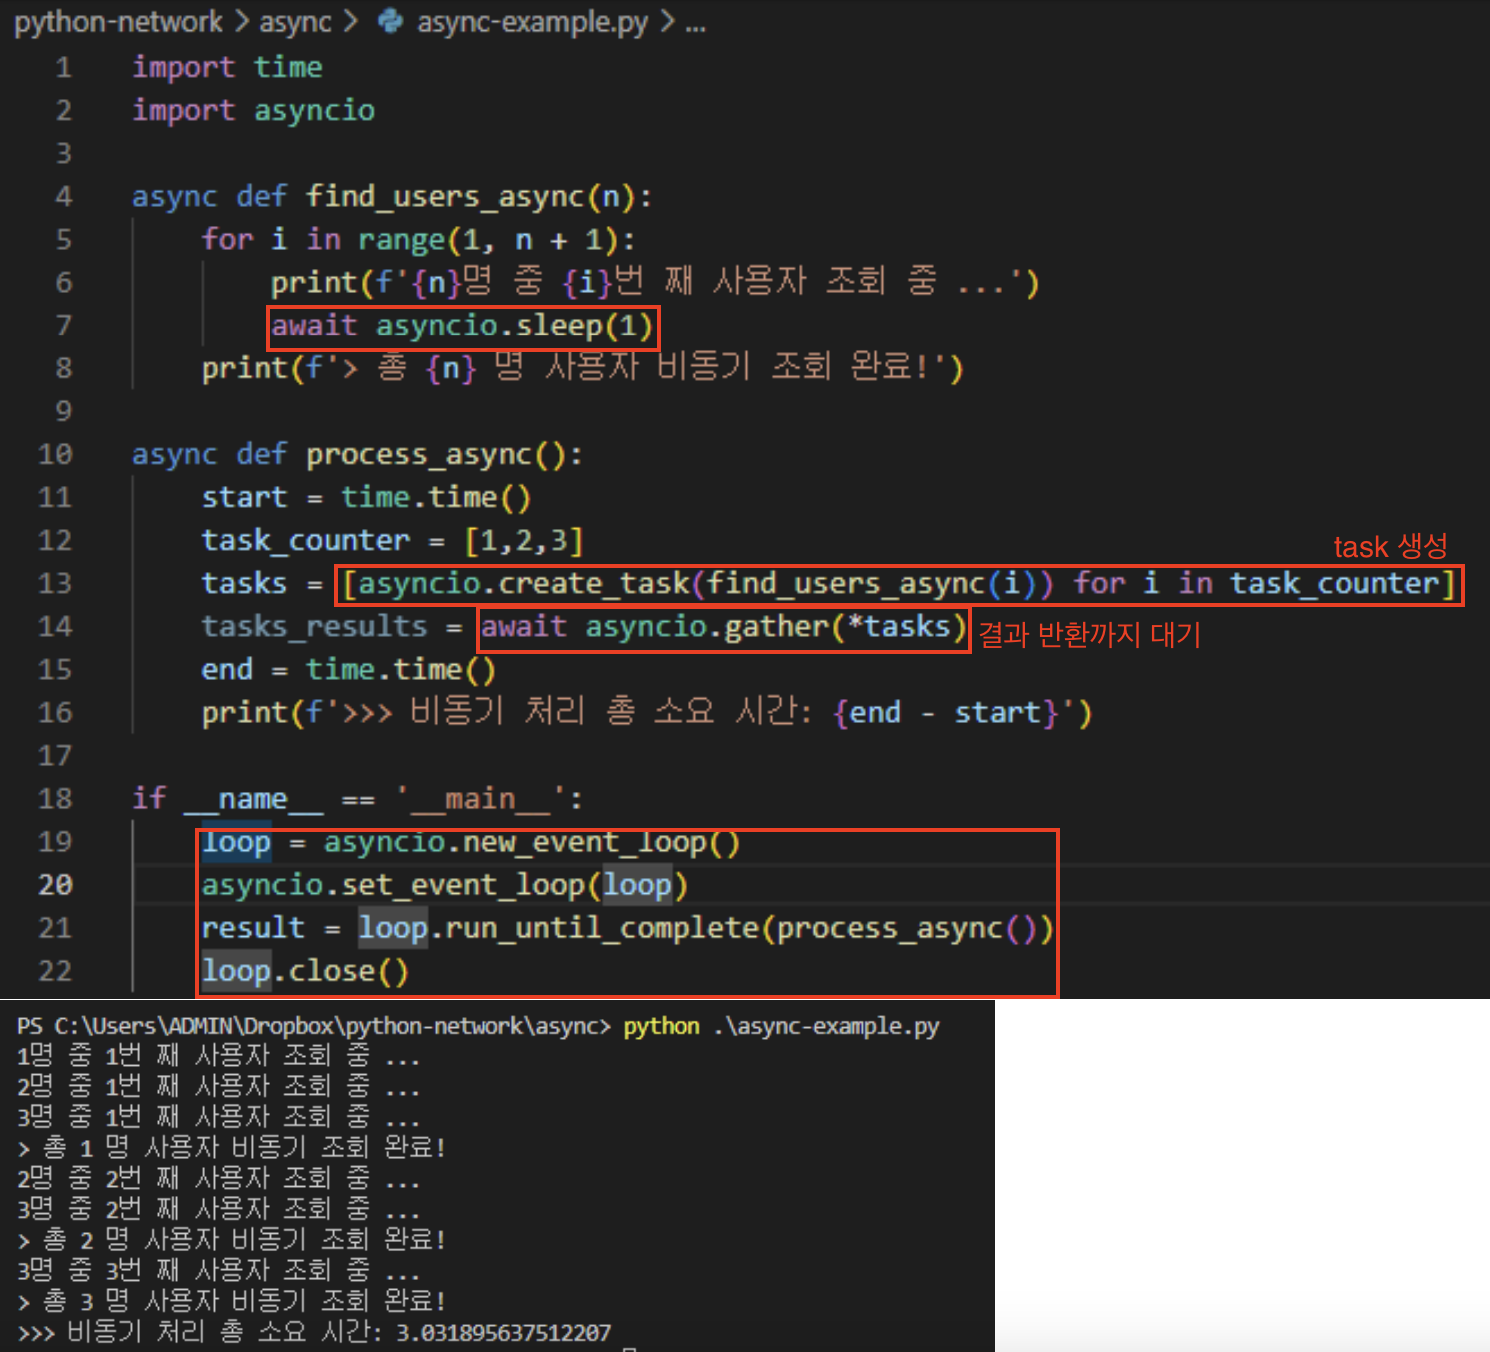The width and height of the screenshot is (1490, 1352).
Task: Click line number 3 in the gutter
Action: coord(64,153)
